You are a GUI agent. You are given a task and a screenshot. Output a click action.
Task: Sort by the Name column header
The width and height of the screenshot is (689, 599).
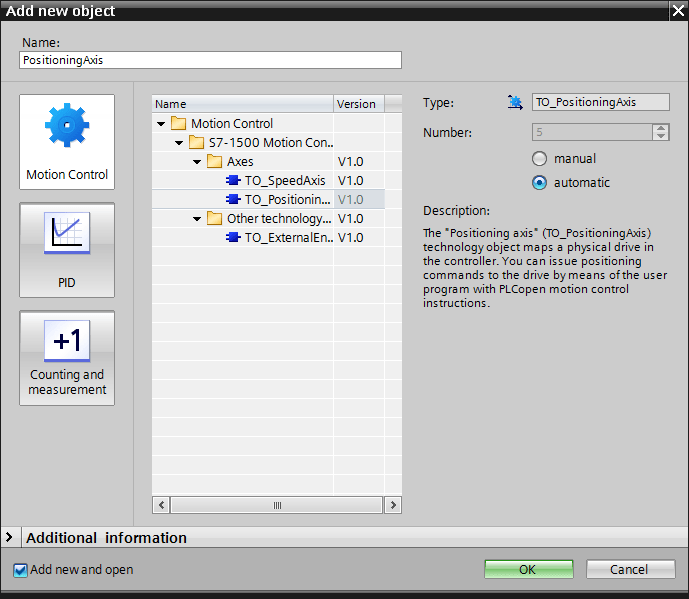pyautogui.click(x=242, y=104)
